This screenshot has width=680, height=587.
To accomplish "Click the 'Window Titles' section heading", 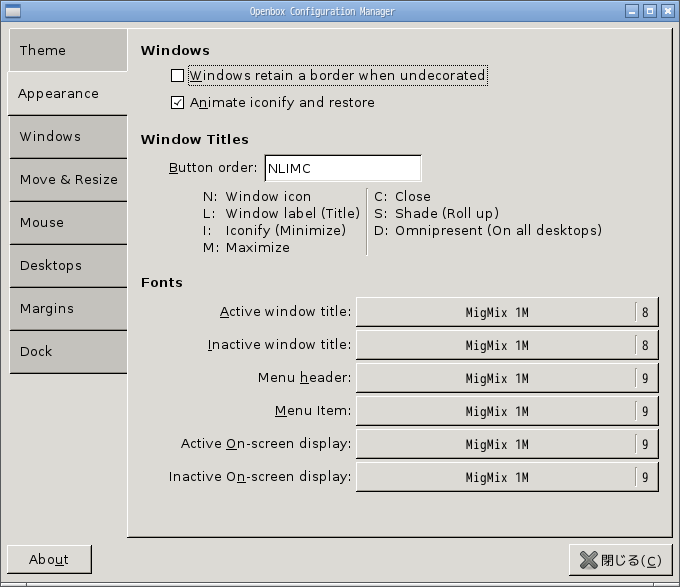I will (194, 139).
